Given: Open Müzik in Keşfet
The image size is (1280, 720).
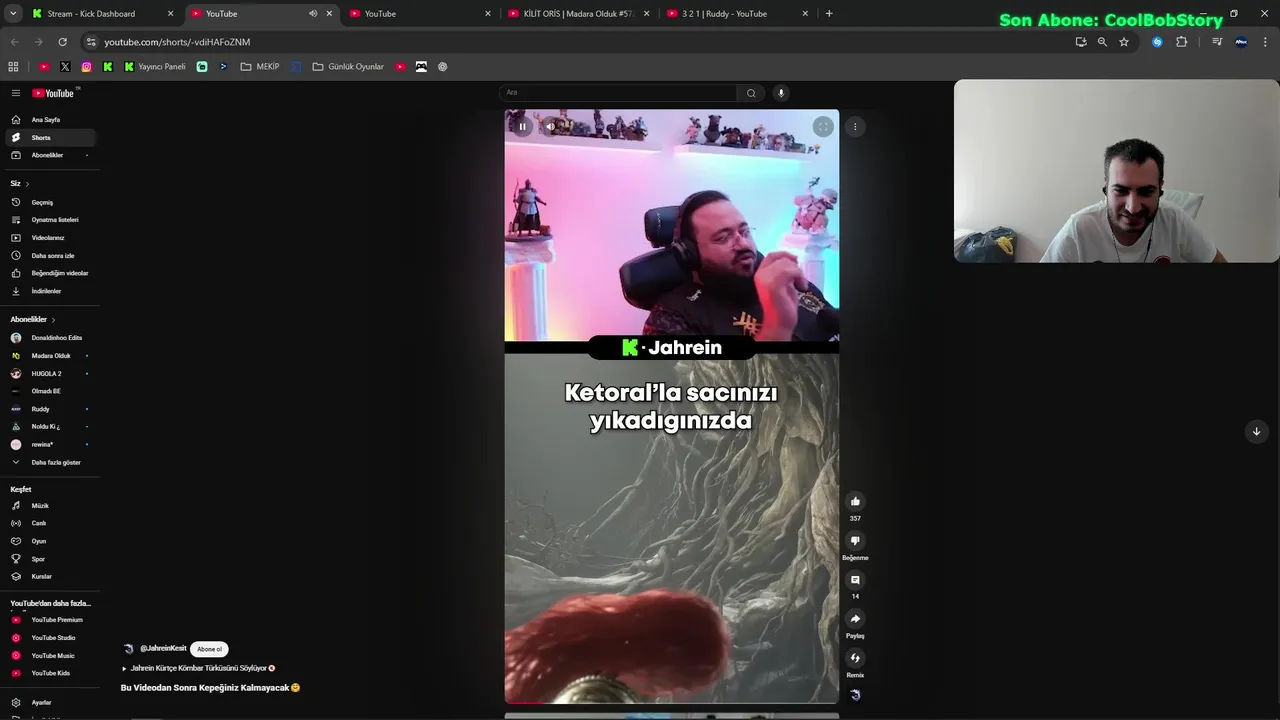Looking at the screenshot, I should coord(50,506).
